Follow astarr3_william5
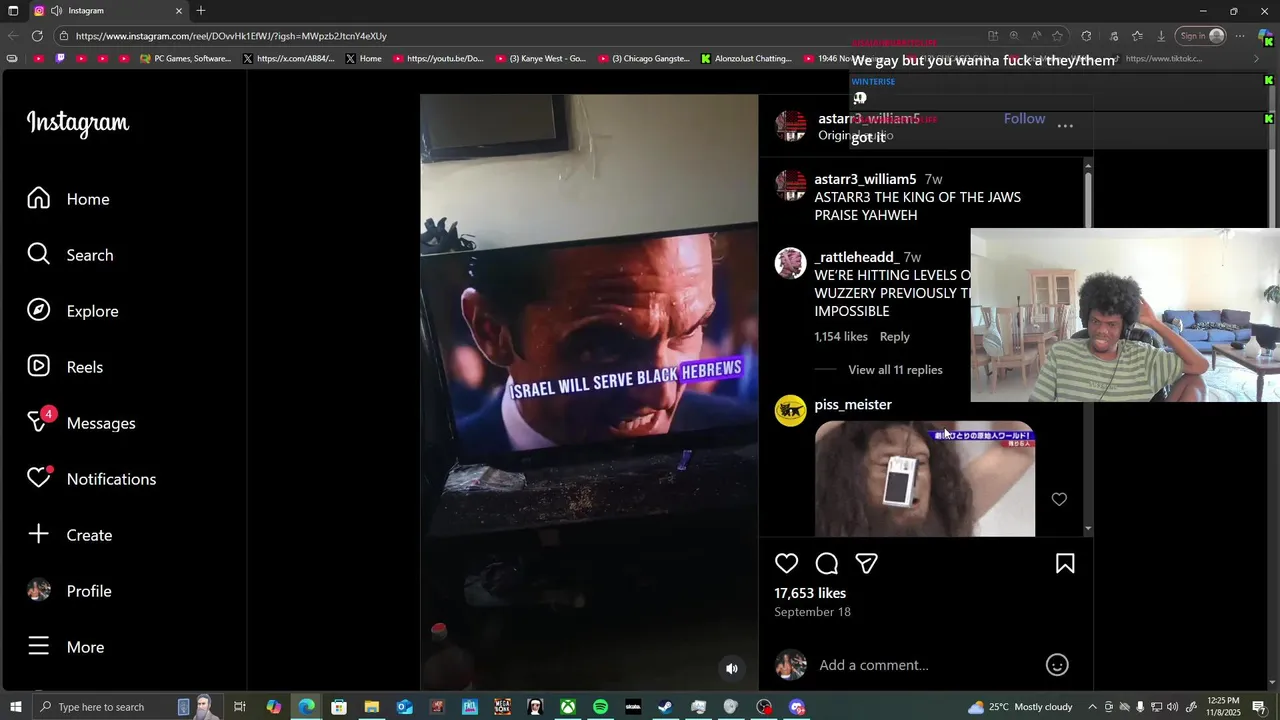Viewport: 1280px width, 720px height. [x=1024, y=118]
